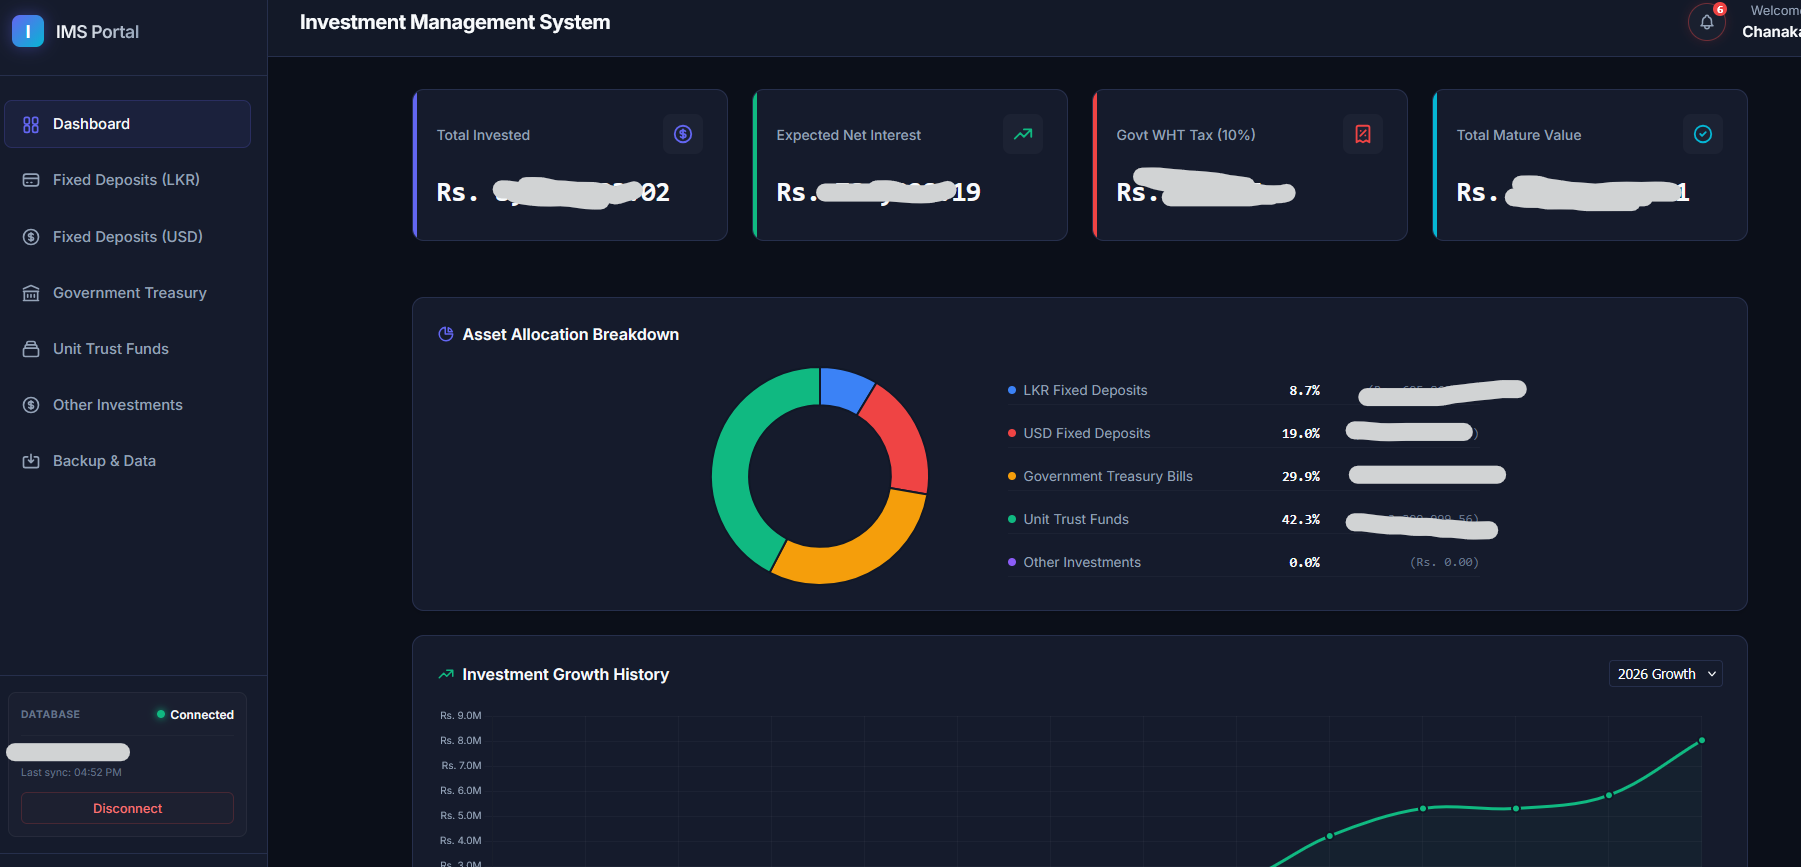Navigate to Government Treasury
Viewport: 1801px width, 867px height.
click(x=127, y=293)
